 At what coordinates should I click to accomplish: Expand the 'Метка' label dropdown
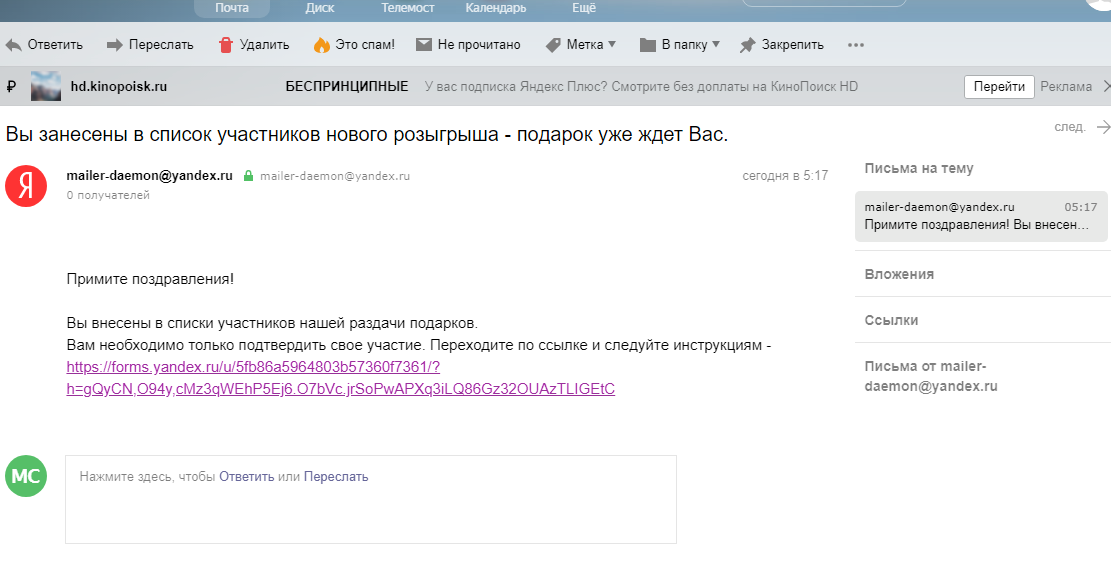(x=612, y=44)
